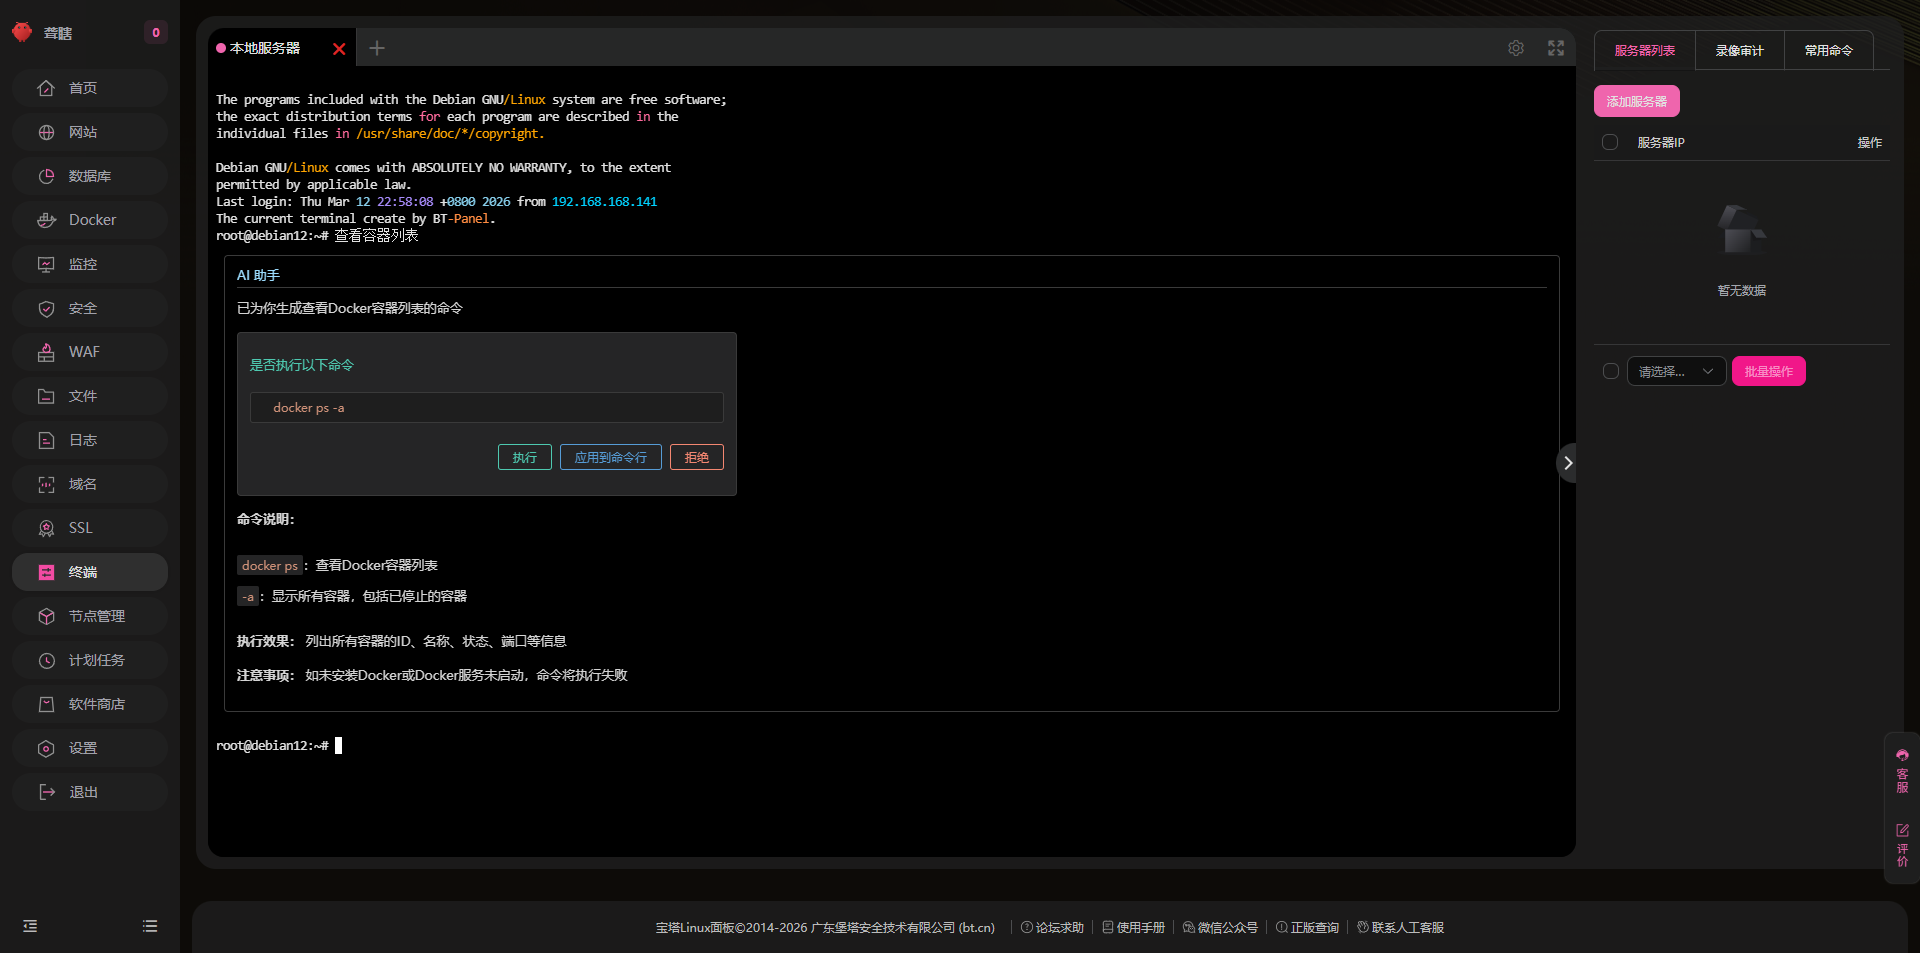Switch to the 常用命令 tab
This screenshot has width=1920, height=953.
1828,50
